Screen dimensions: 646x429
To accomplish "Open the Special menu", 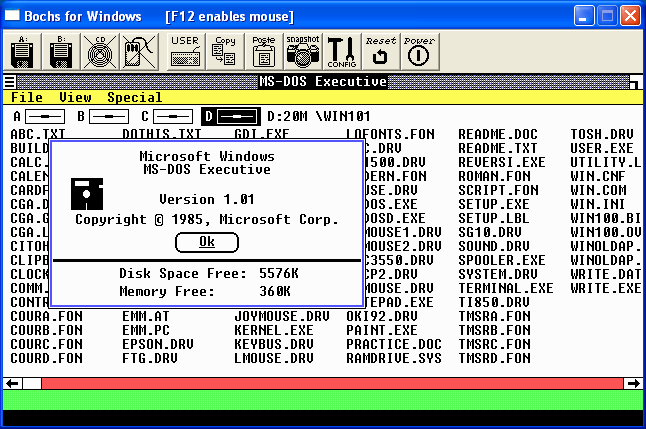I will pyautogui.click(x=134, y=97).
